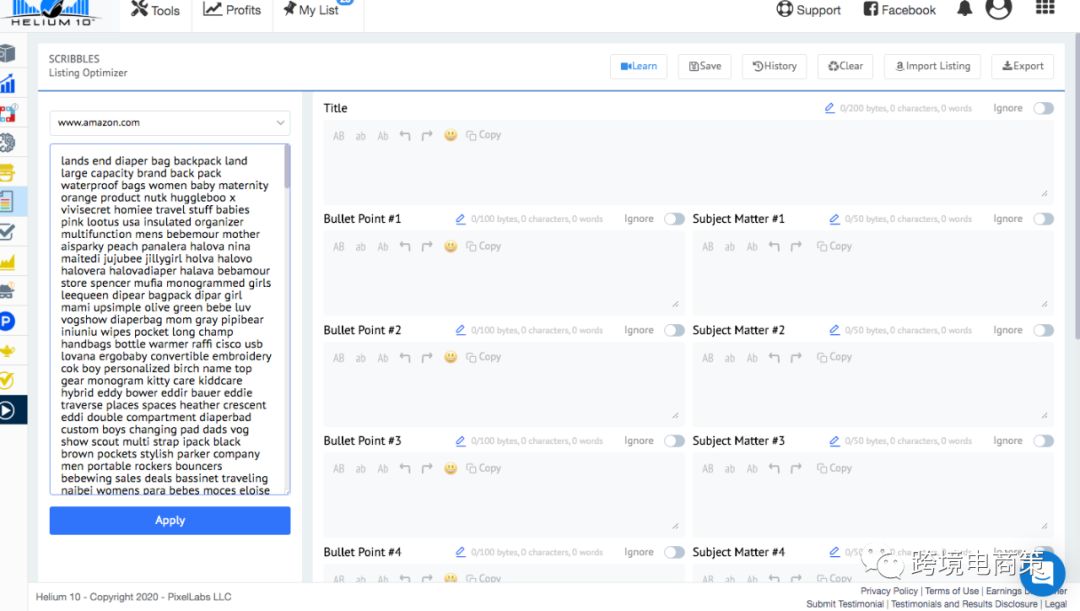Toggle Ignore for Bullet Point #1
The height and width of the screenshot is (611, 1080).
674,219
